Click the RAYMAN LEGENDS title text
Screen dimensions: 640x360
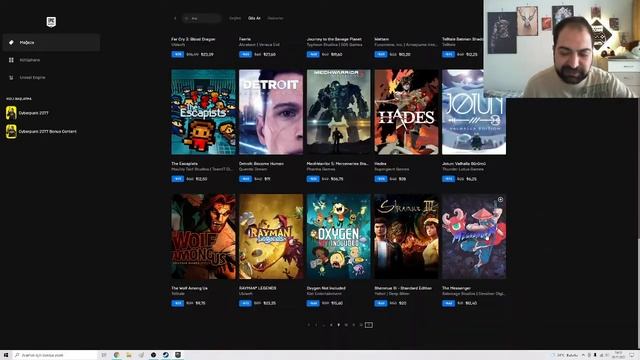[x=258, y=288]
